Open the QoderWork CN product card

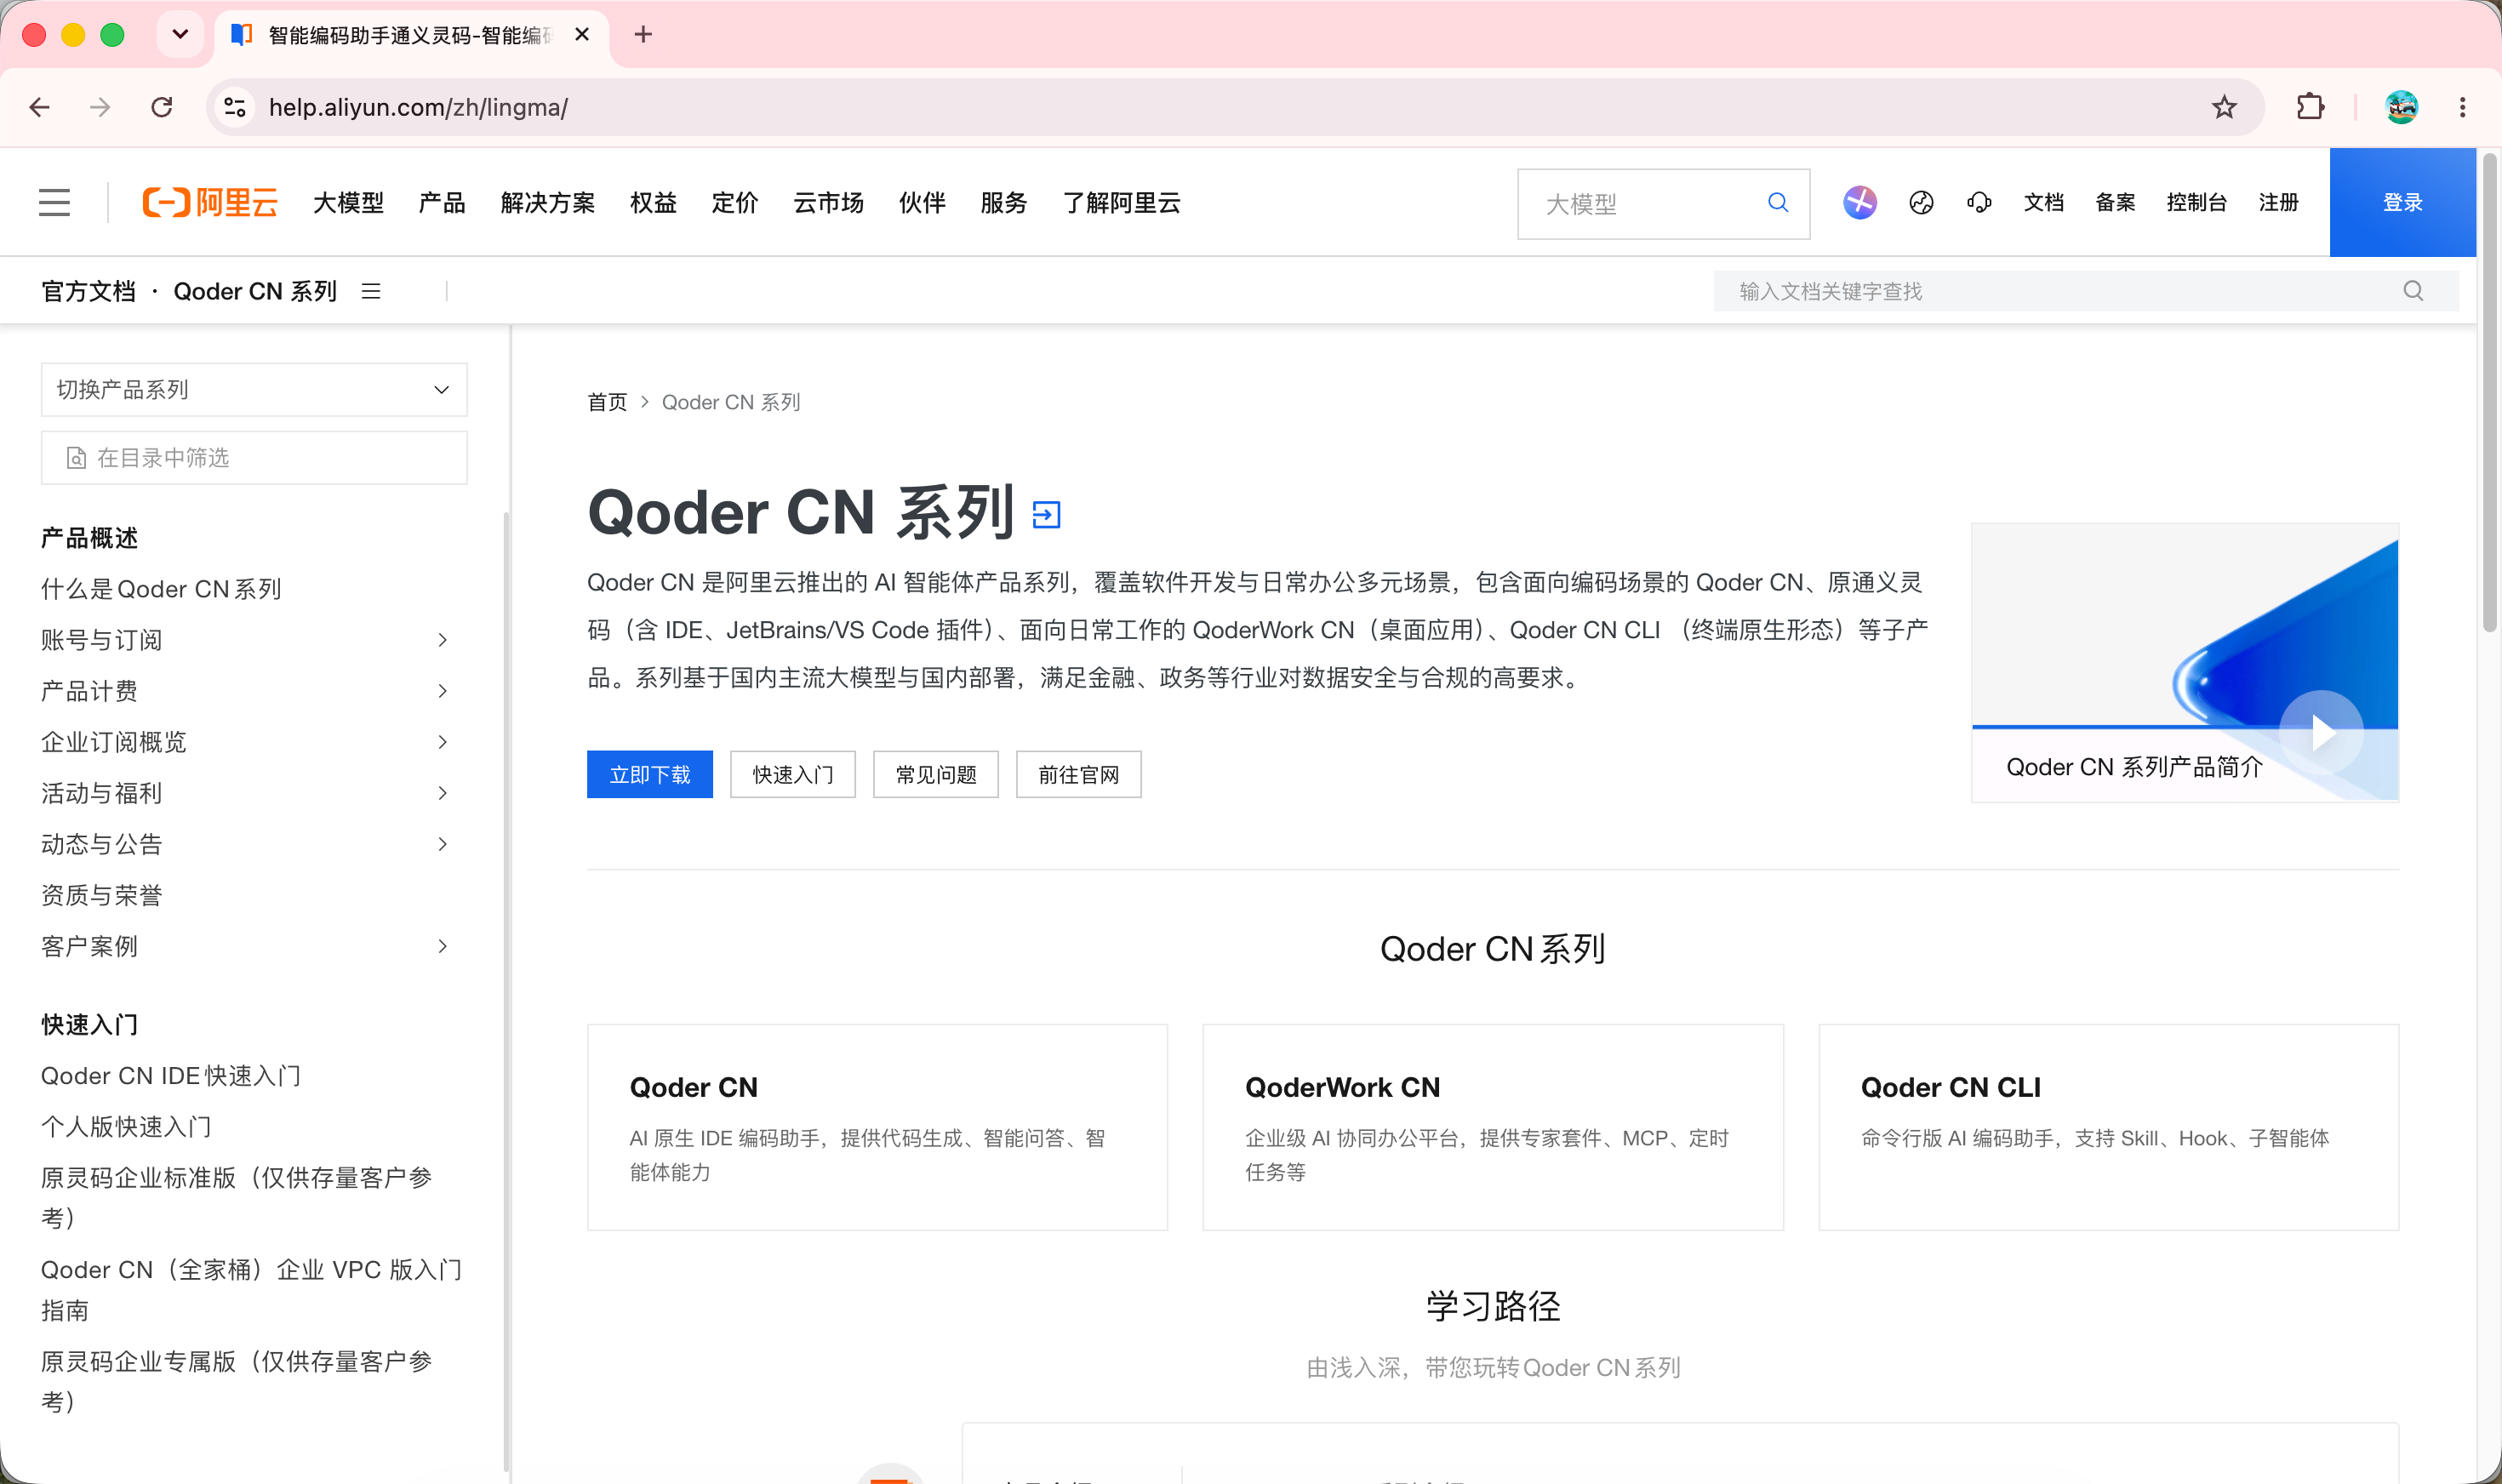(x=1493, y=1127)
